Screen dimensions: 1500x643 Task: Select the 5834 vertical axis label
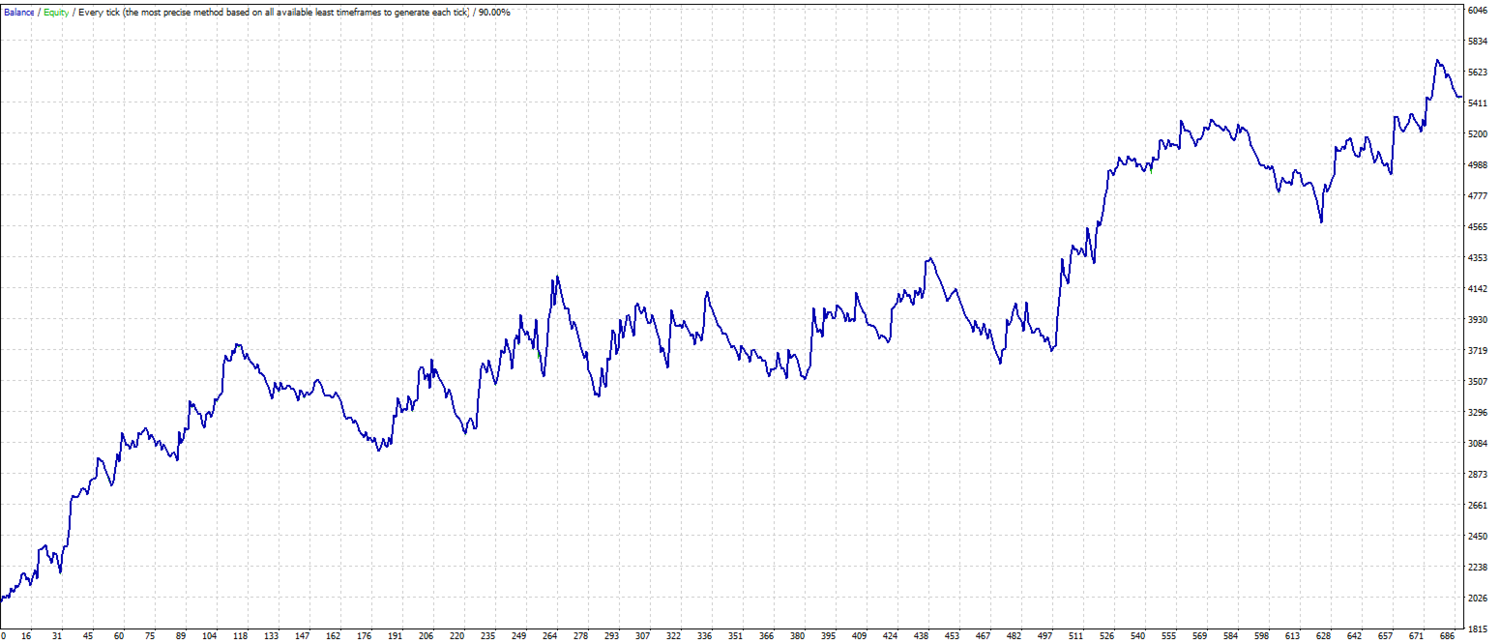[x=1477, y=41]
